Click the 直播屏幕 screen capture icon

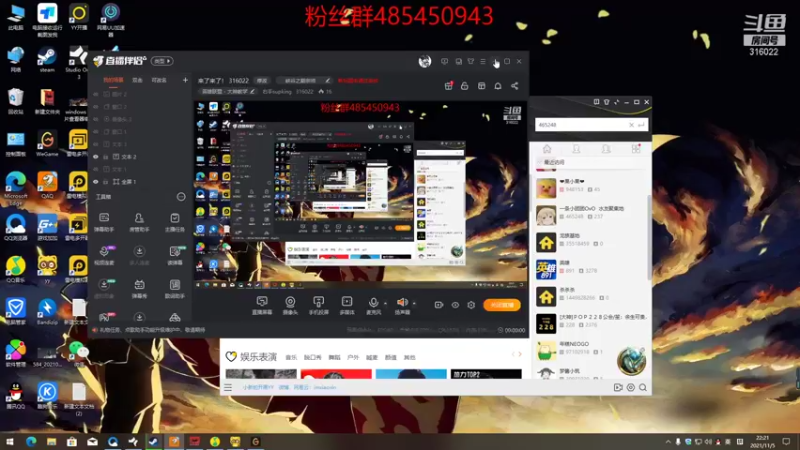click(262, 302)
